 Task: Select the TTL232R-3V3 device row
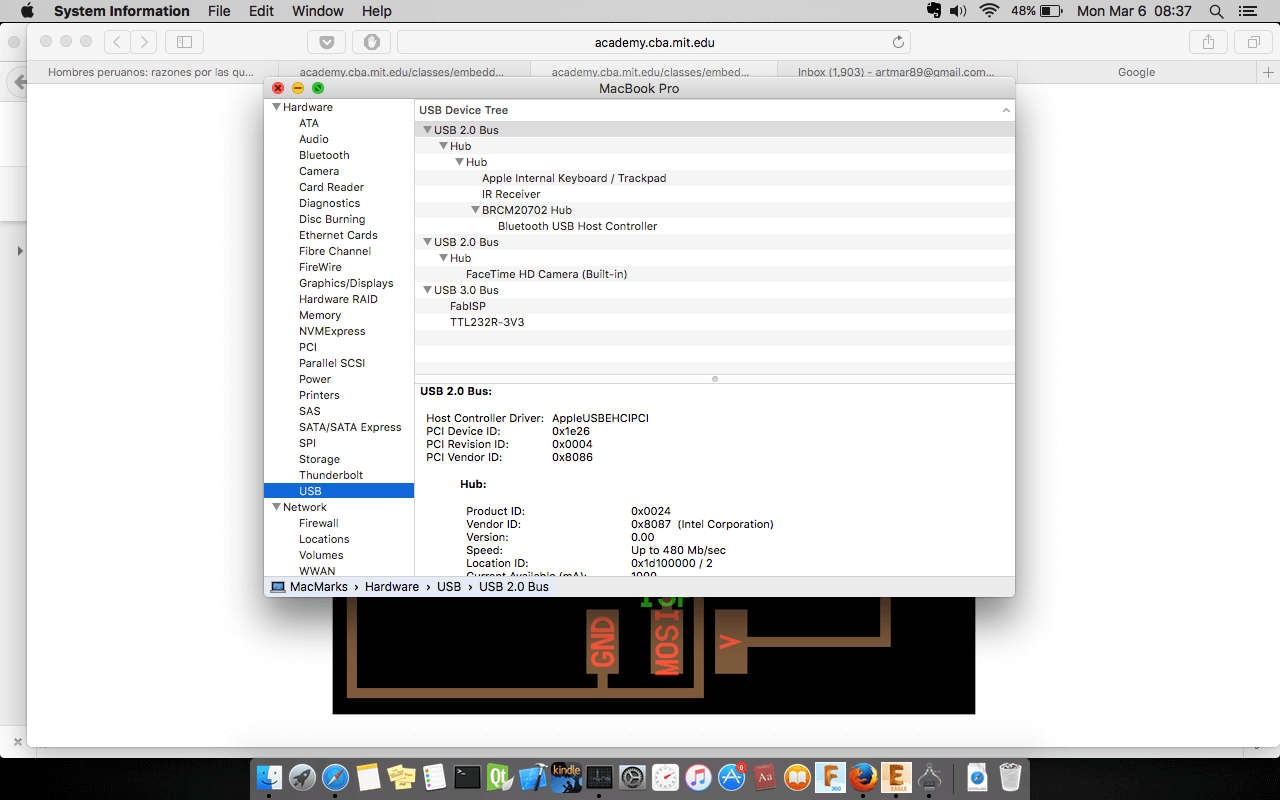(x=715, y=322)
